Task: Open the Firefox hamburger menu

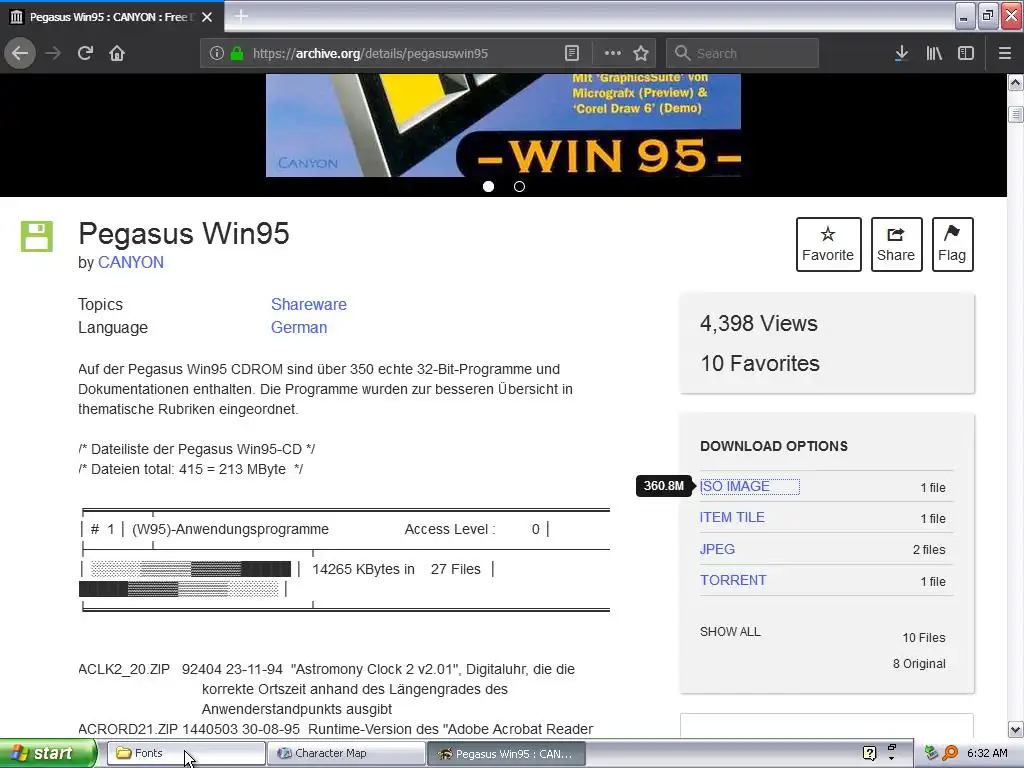Action: (x=1005, y=54)
